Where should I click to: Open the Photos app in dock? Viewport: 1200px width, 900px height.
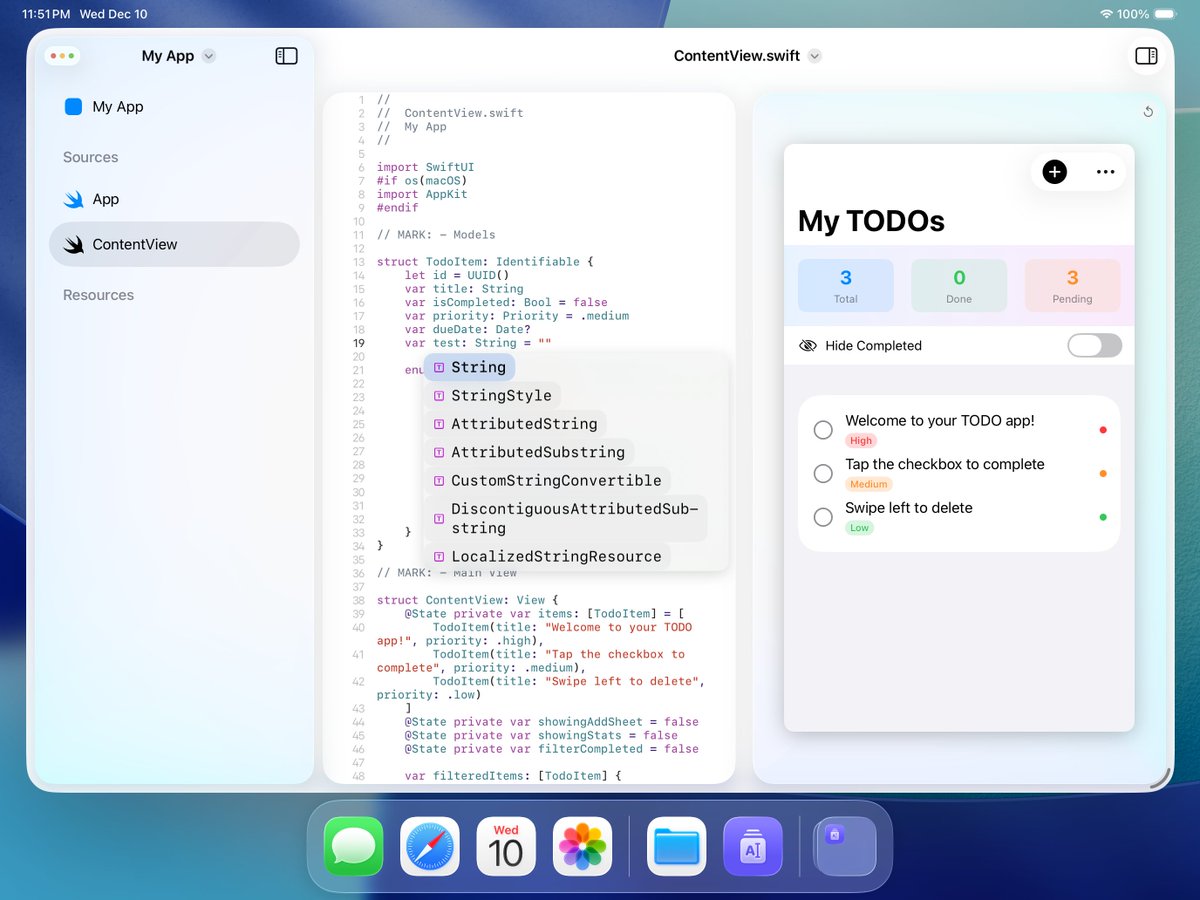582,847
